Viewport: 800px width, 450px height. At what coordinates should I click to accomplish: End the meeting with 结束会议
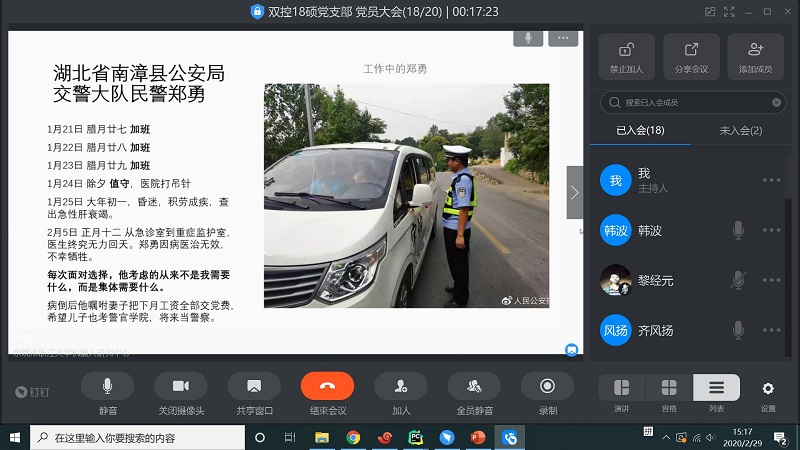point(328,386)
